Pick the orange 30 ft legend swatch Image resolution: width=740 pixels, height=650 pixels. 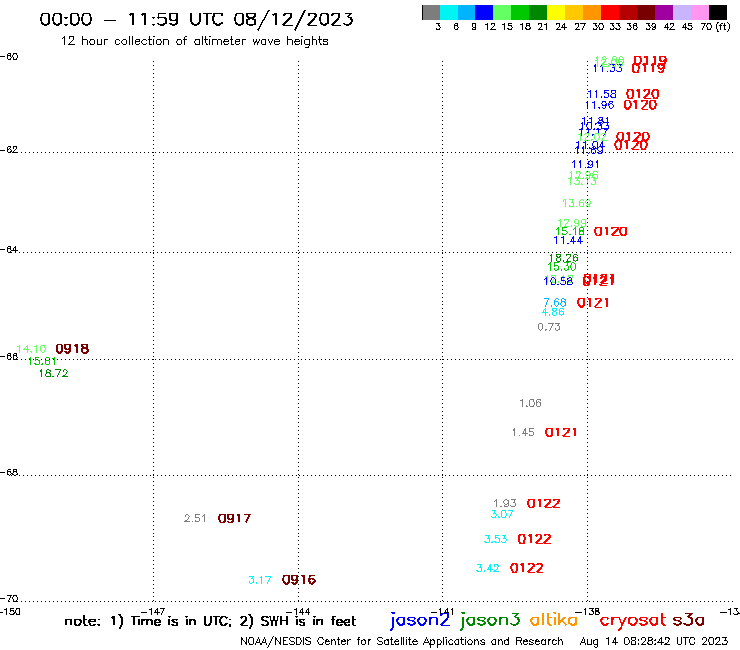click(592, 12)
